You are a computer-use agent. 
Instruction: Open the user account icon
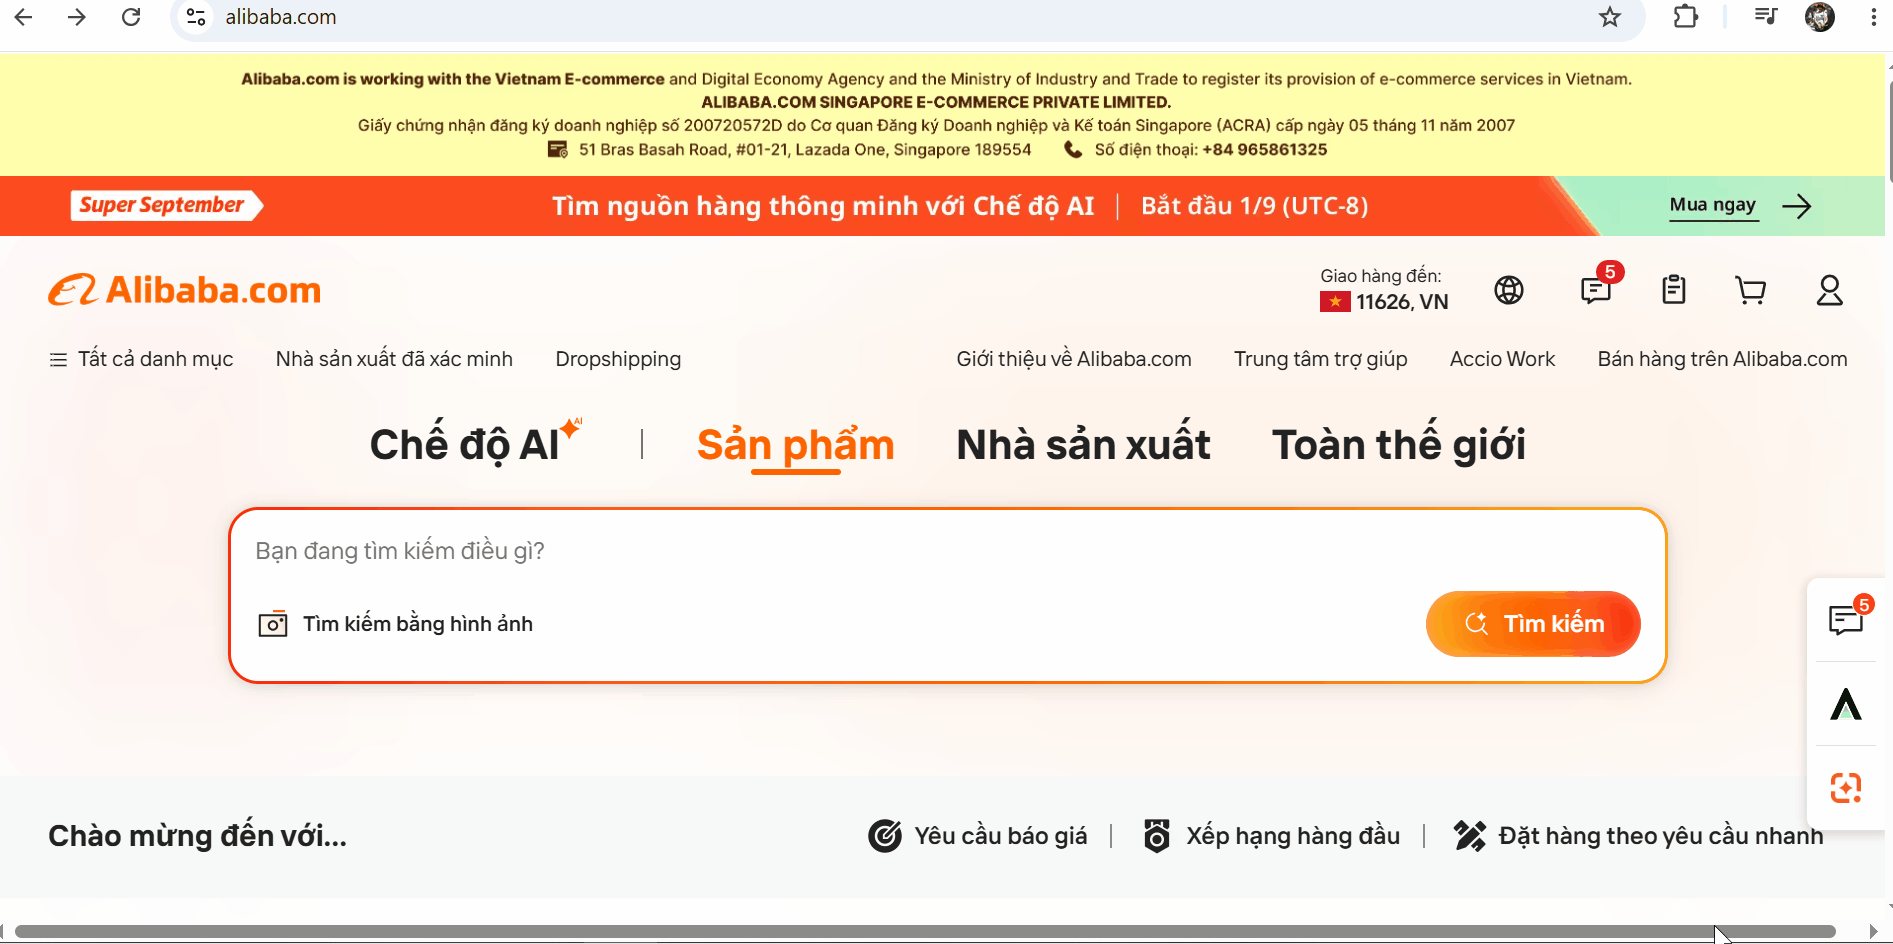pyautogui.click(x=1830, y=290)
